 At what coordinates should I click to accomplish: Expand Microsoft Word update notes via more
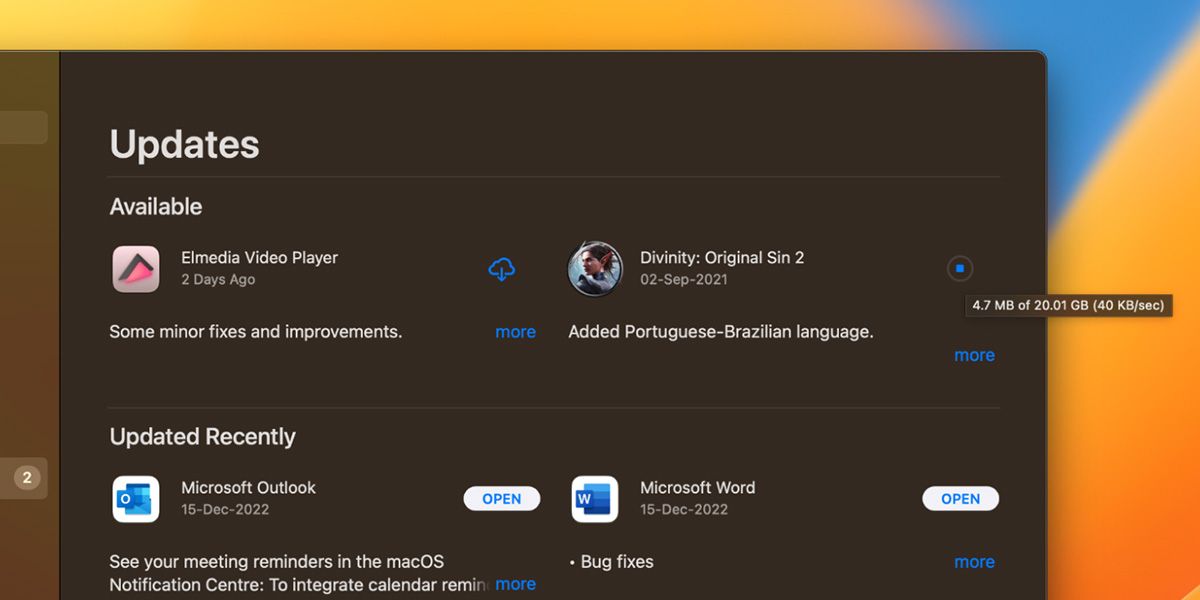tap(974, 561)
